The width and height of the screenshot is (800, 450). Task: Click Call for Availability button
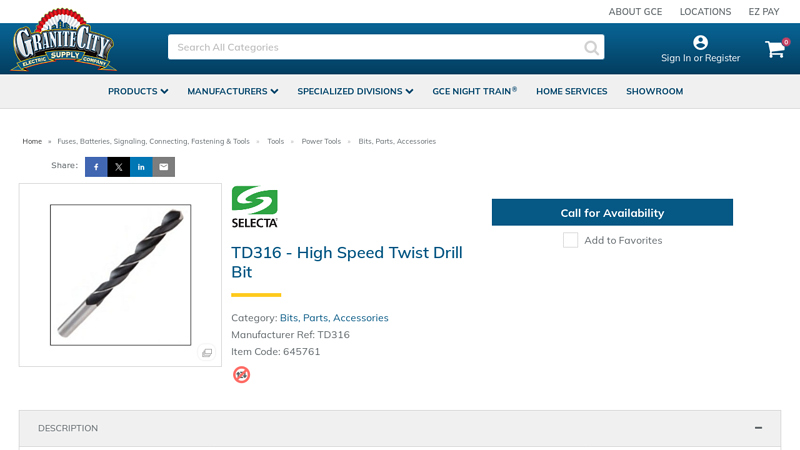[612, 212]
